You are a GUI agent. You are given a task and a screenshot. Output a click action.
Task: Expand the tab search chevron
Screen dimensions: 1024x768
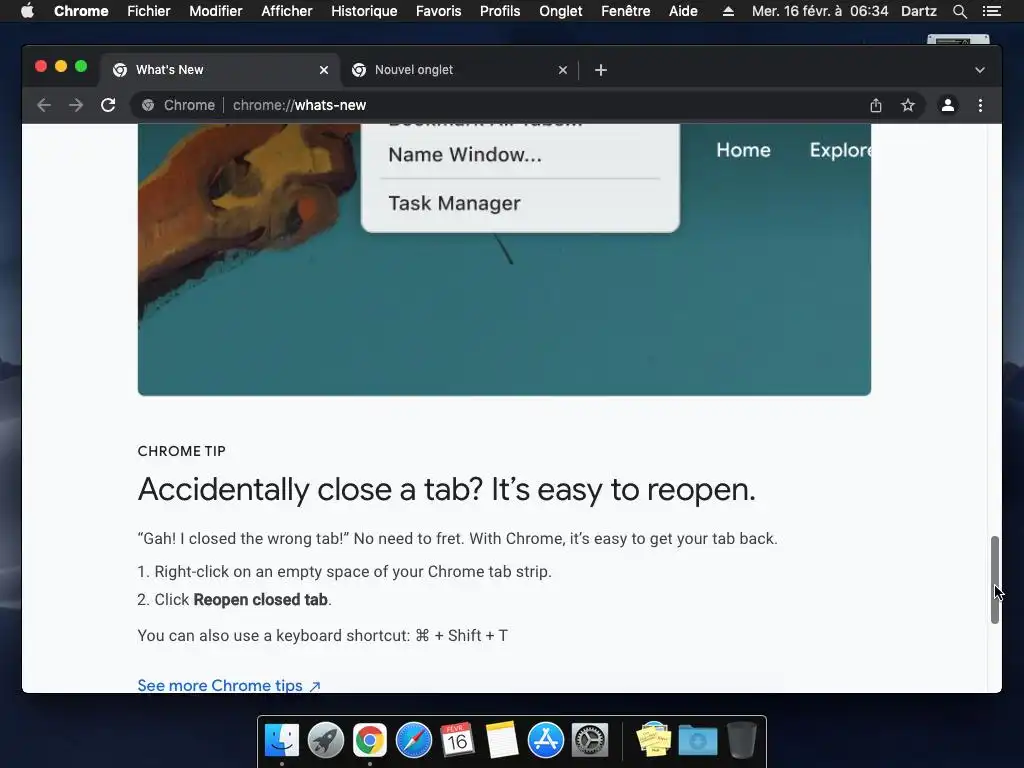click(980, 70)
